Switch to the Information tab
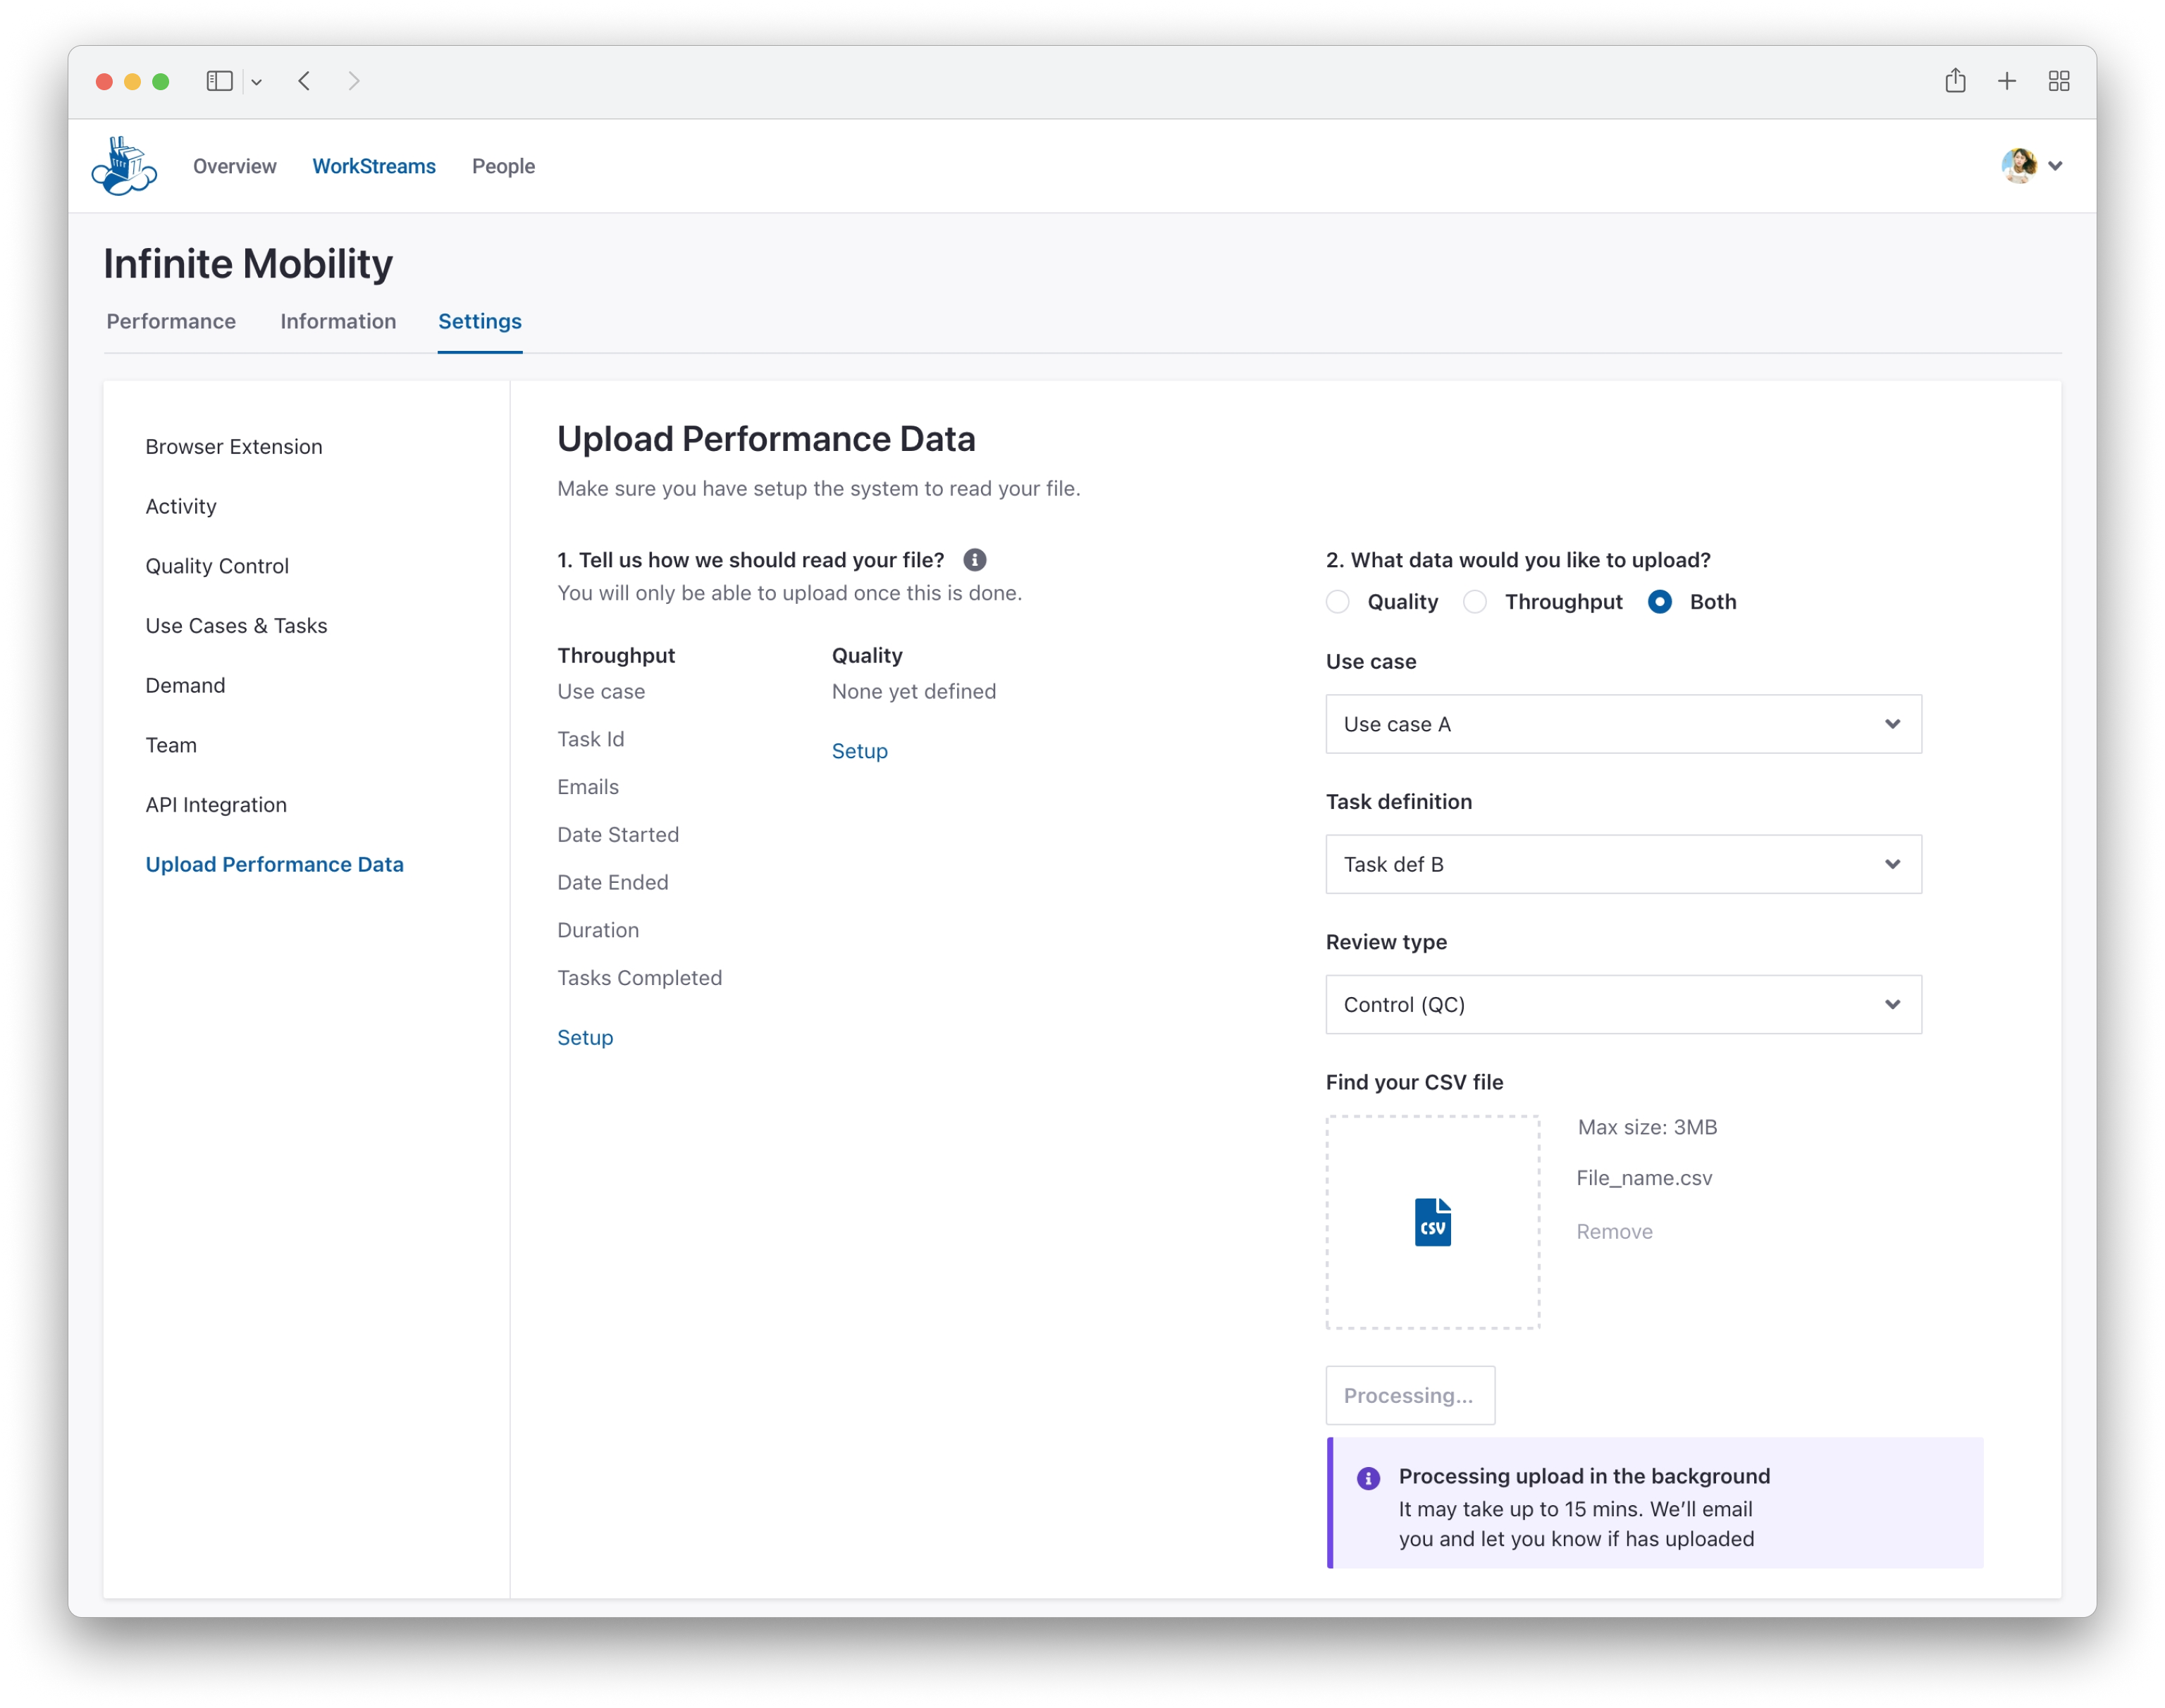Screen dimensions: 2165x1708 coord(338,321)
